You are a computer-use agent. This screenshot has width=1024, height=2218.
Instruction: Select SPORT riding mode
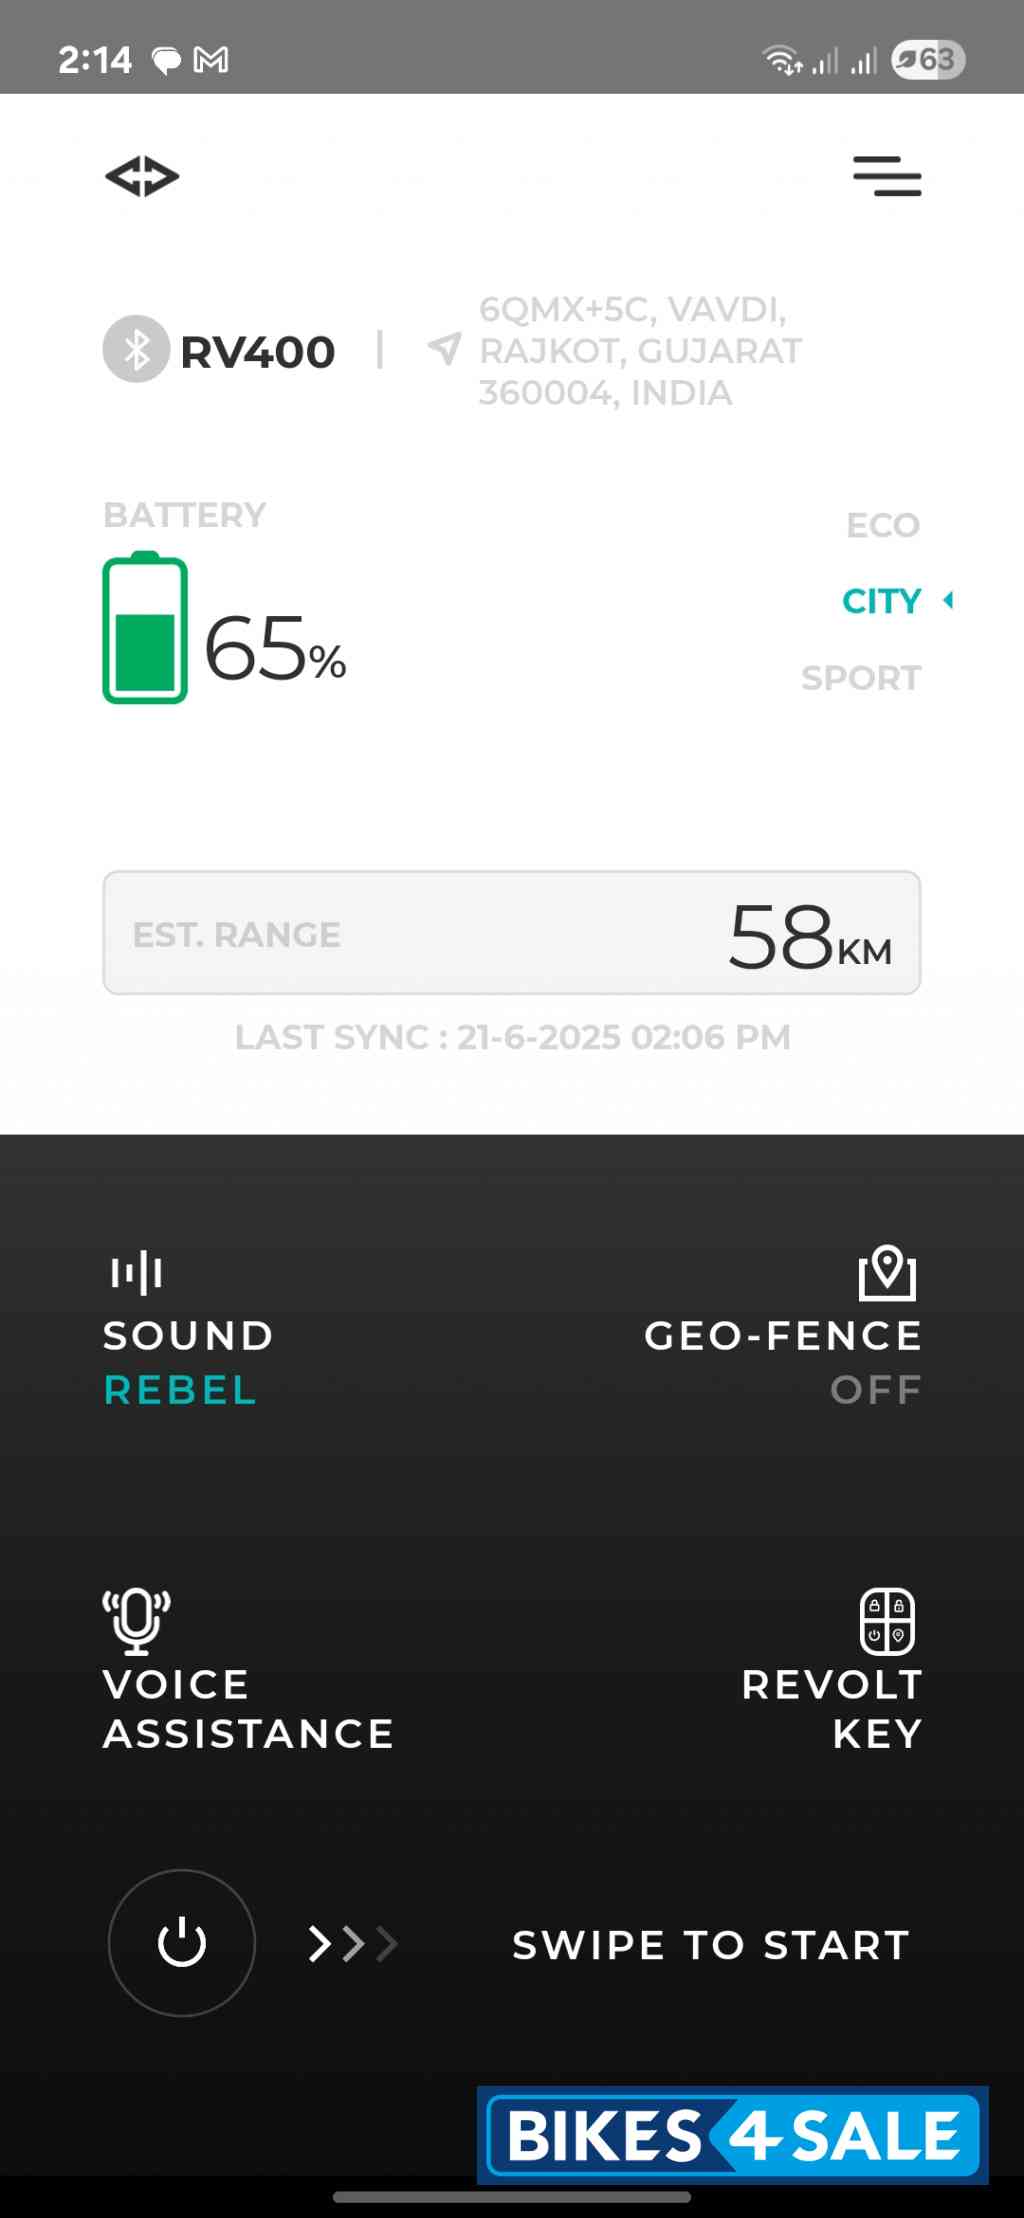tap(861, 678)
